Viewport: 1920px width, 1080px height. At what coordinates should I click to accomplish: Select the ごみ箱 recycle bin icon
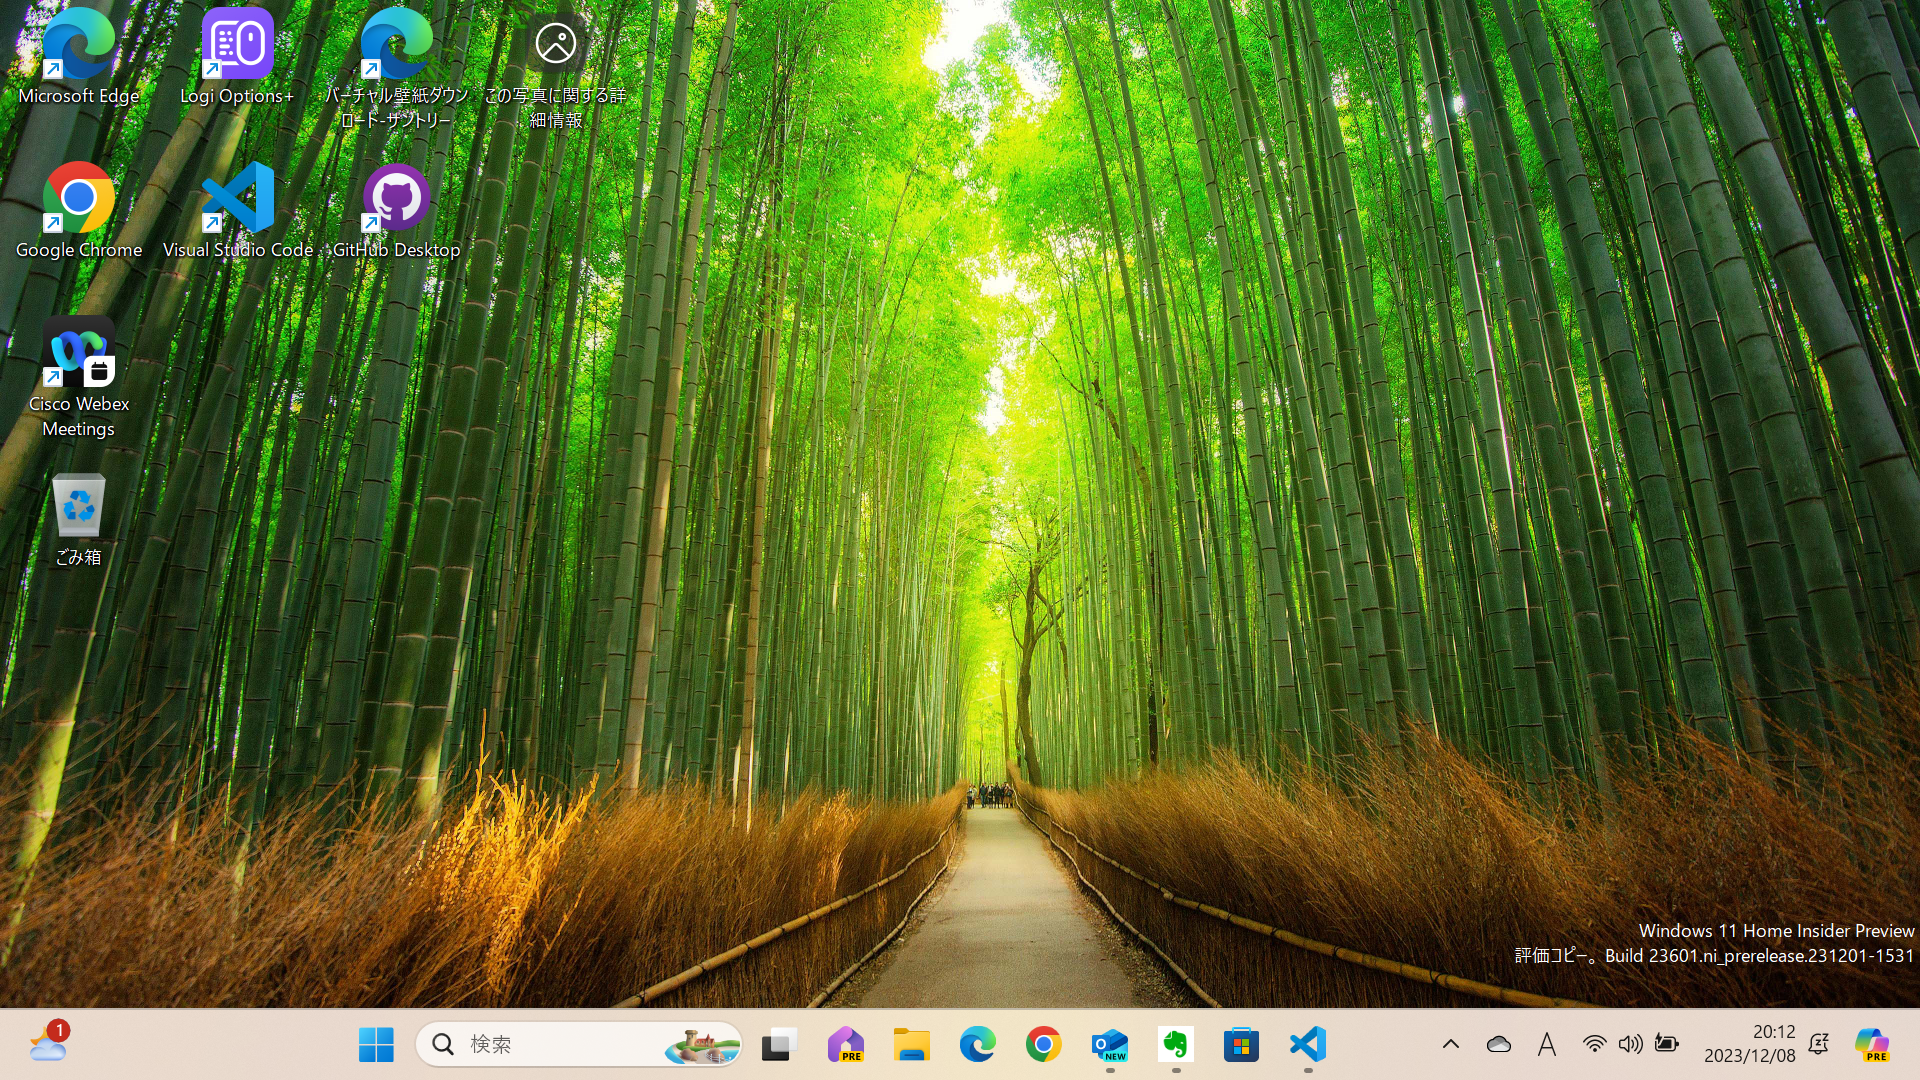pos(79,520)
